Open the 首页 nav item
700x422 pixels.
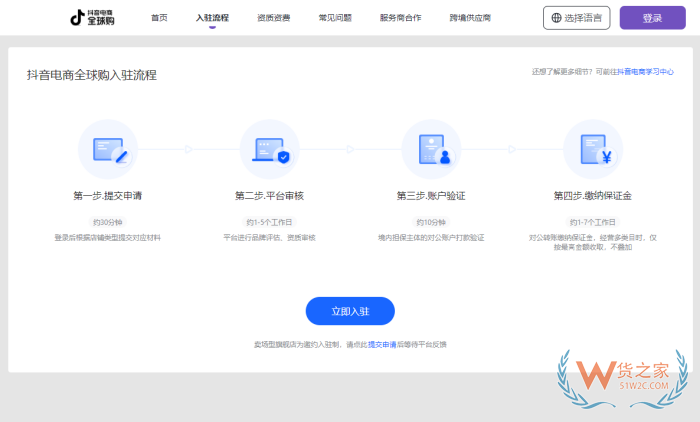pyautogui.click(x=159, y=18)
